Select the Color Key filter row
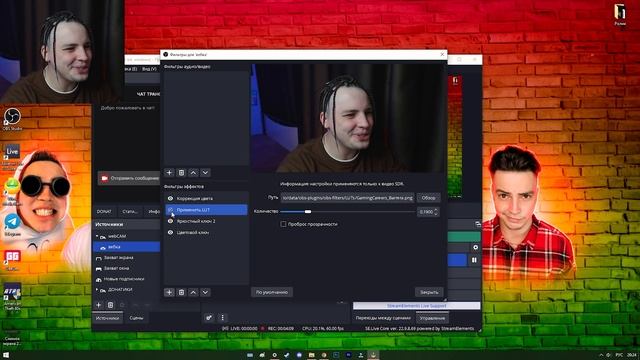 pos(207,233)
